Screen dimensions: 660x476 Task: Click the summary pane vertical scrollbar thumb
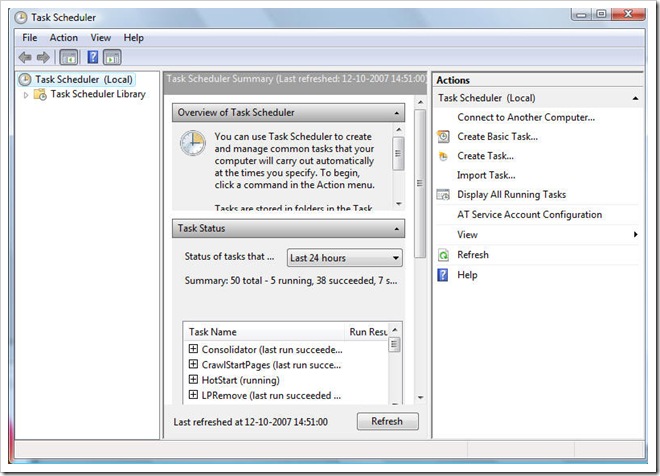(x=420, y=183)
